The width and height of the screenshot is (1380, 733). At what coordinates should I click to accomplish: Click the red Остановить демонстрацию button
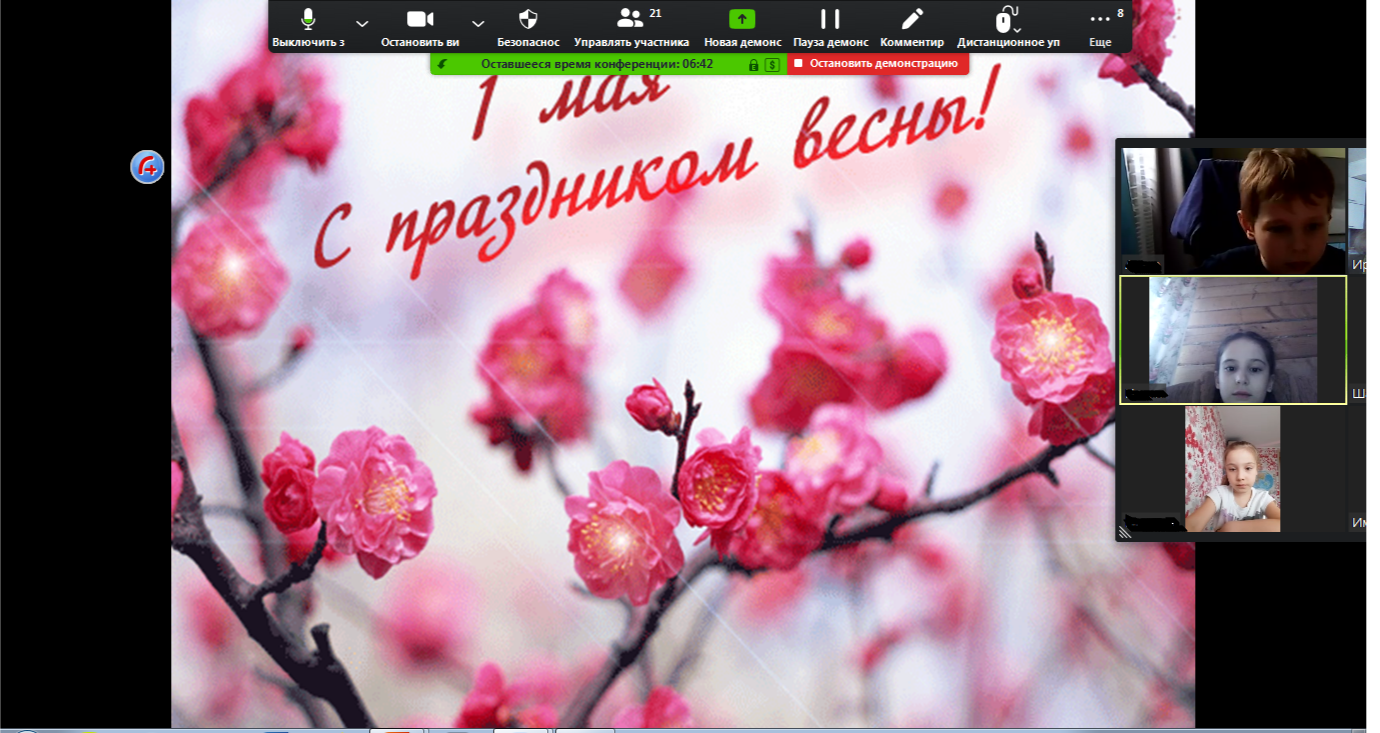(877, 64)
